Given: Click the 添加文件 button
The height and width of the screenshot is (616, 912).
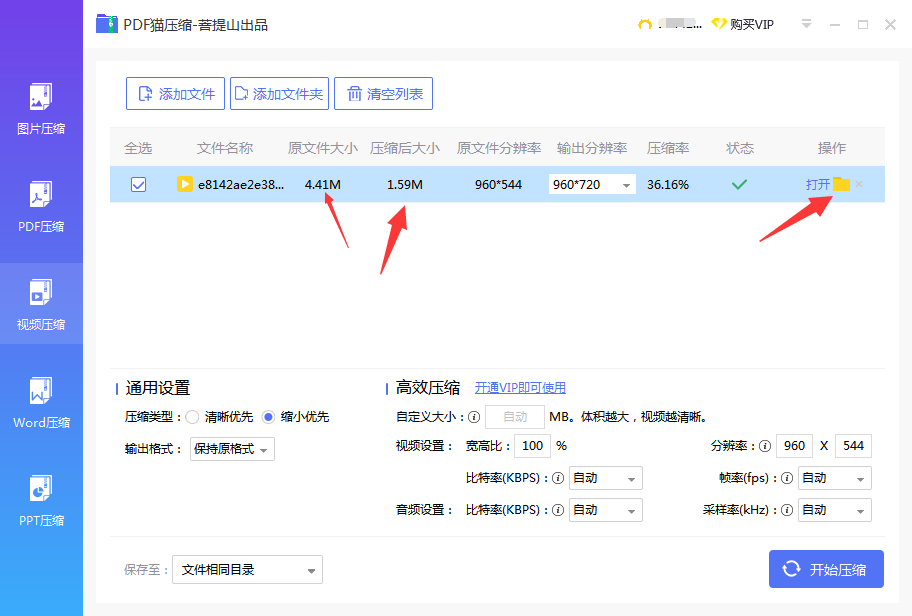Looking at the screenshot, I should [175, 94].
